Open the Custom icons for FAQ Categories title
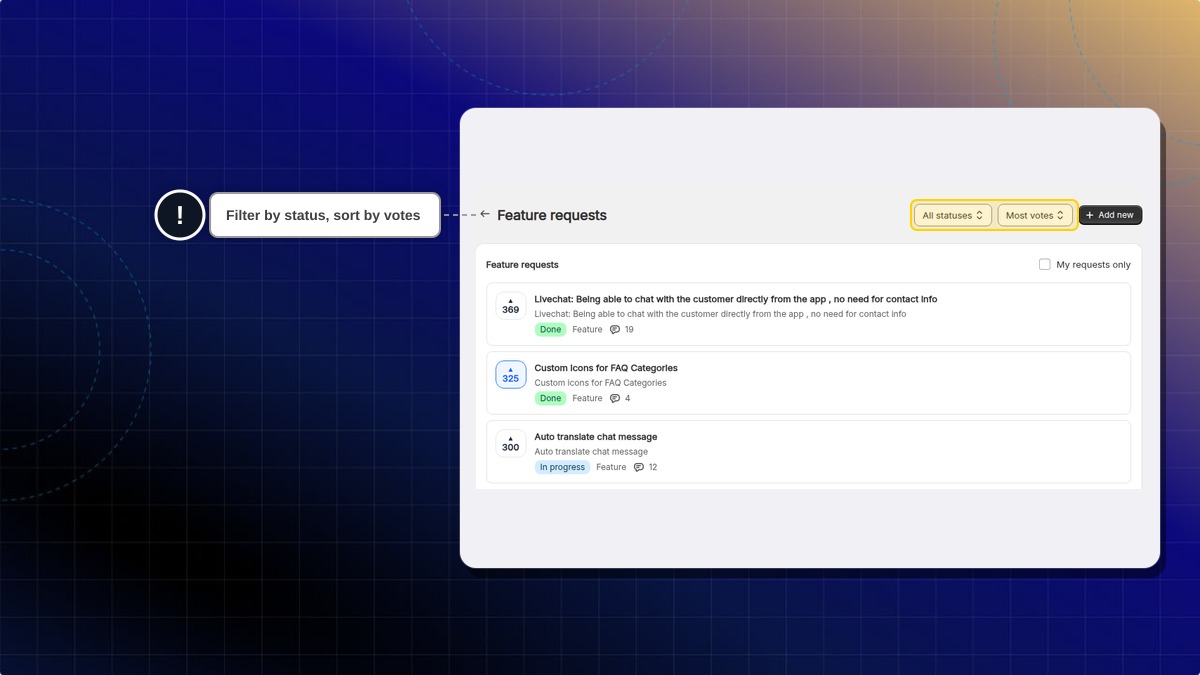This screenshot has width=1200, height=675. [x=606, y=368]
